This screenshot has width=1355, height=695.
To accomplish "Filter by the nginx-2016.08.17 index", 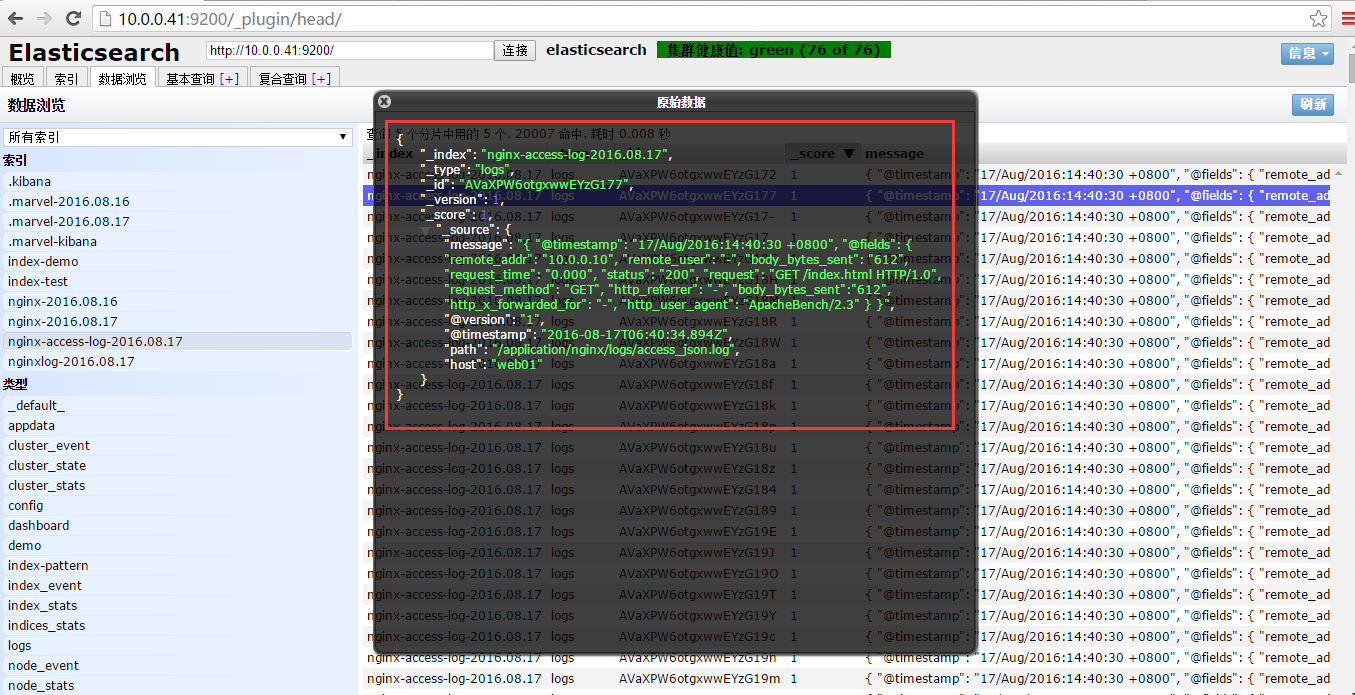I will 177,321.
